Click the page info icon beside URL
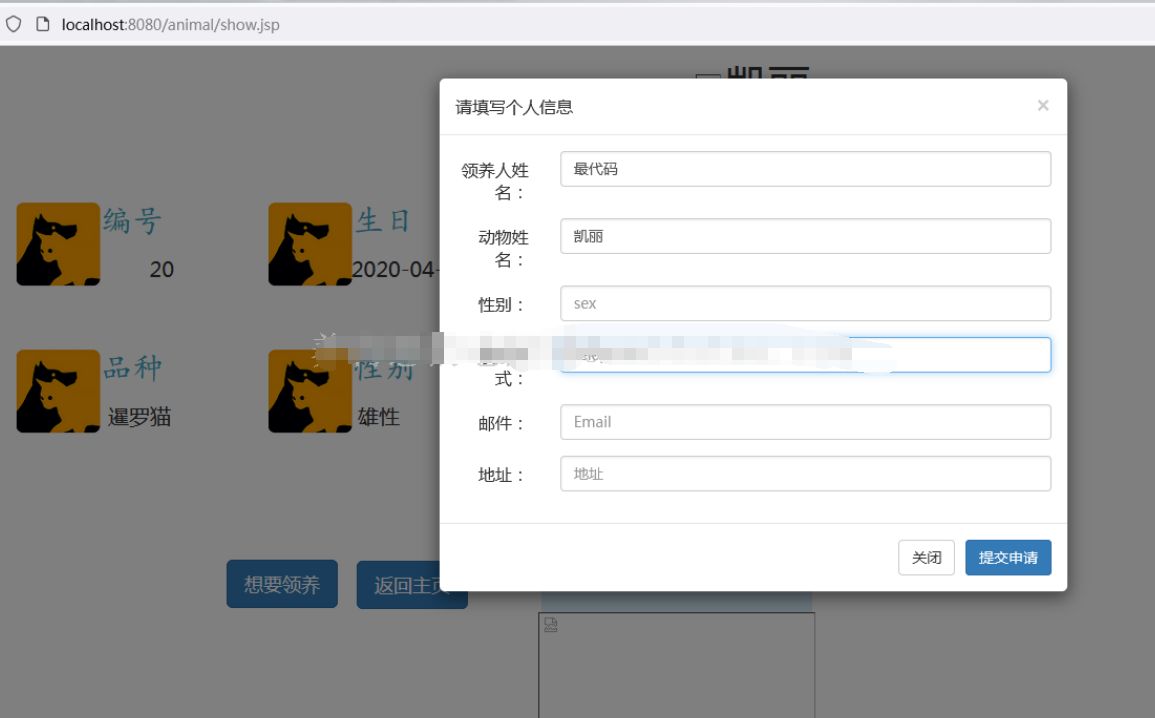The width and height of the screenshot is (1155, 718). pos(43,24)
